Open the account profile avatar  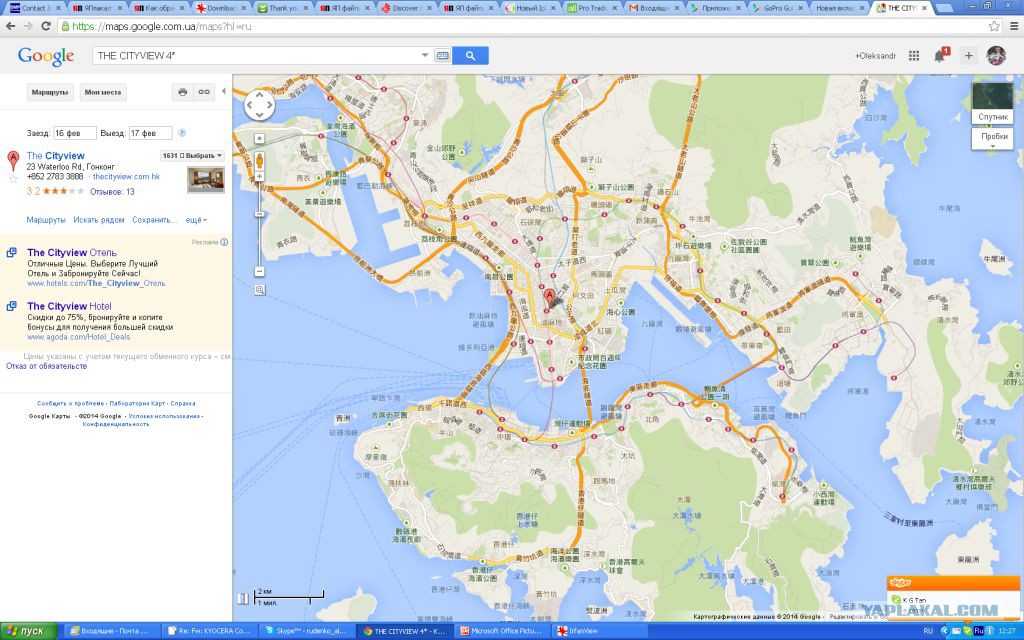coord(996,56)
